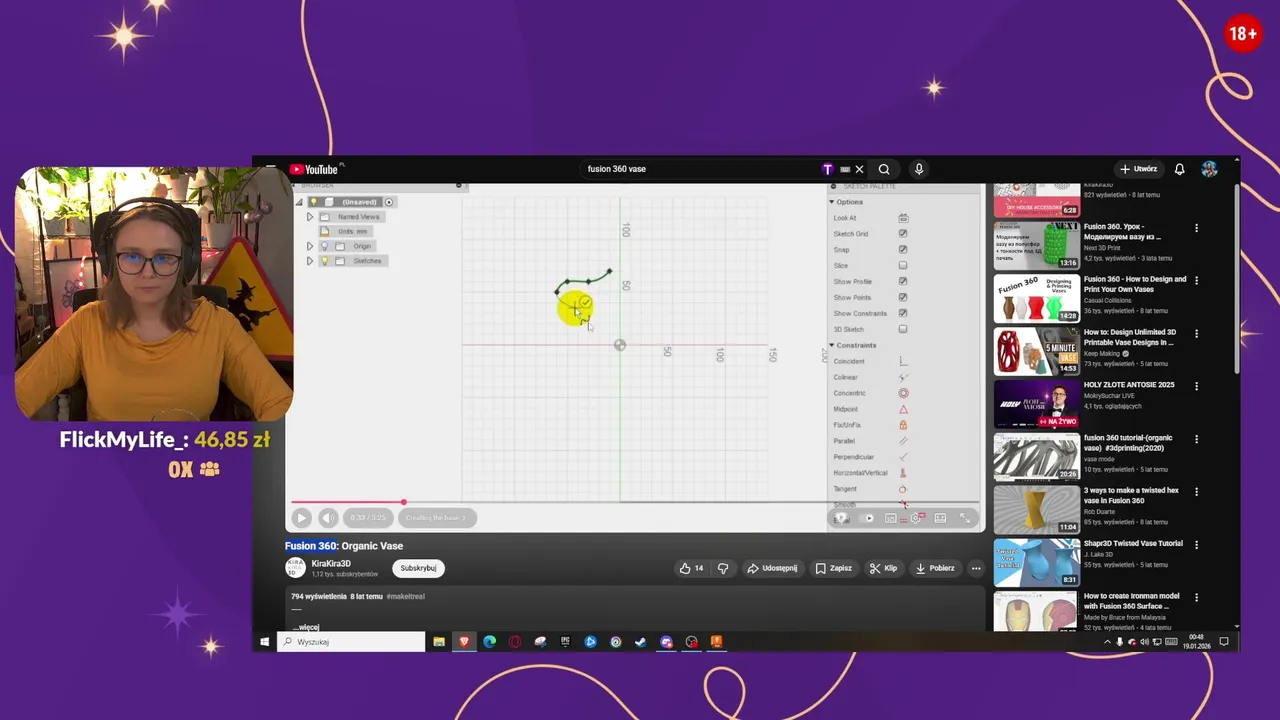Image resolution: width=1280 pixels, height=720 pixels.
Task: Open the KiraKira3D channel name
Action: point(331,564)
